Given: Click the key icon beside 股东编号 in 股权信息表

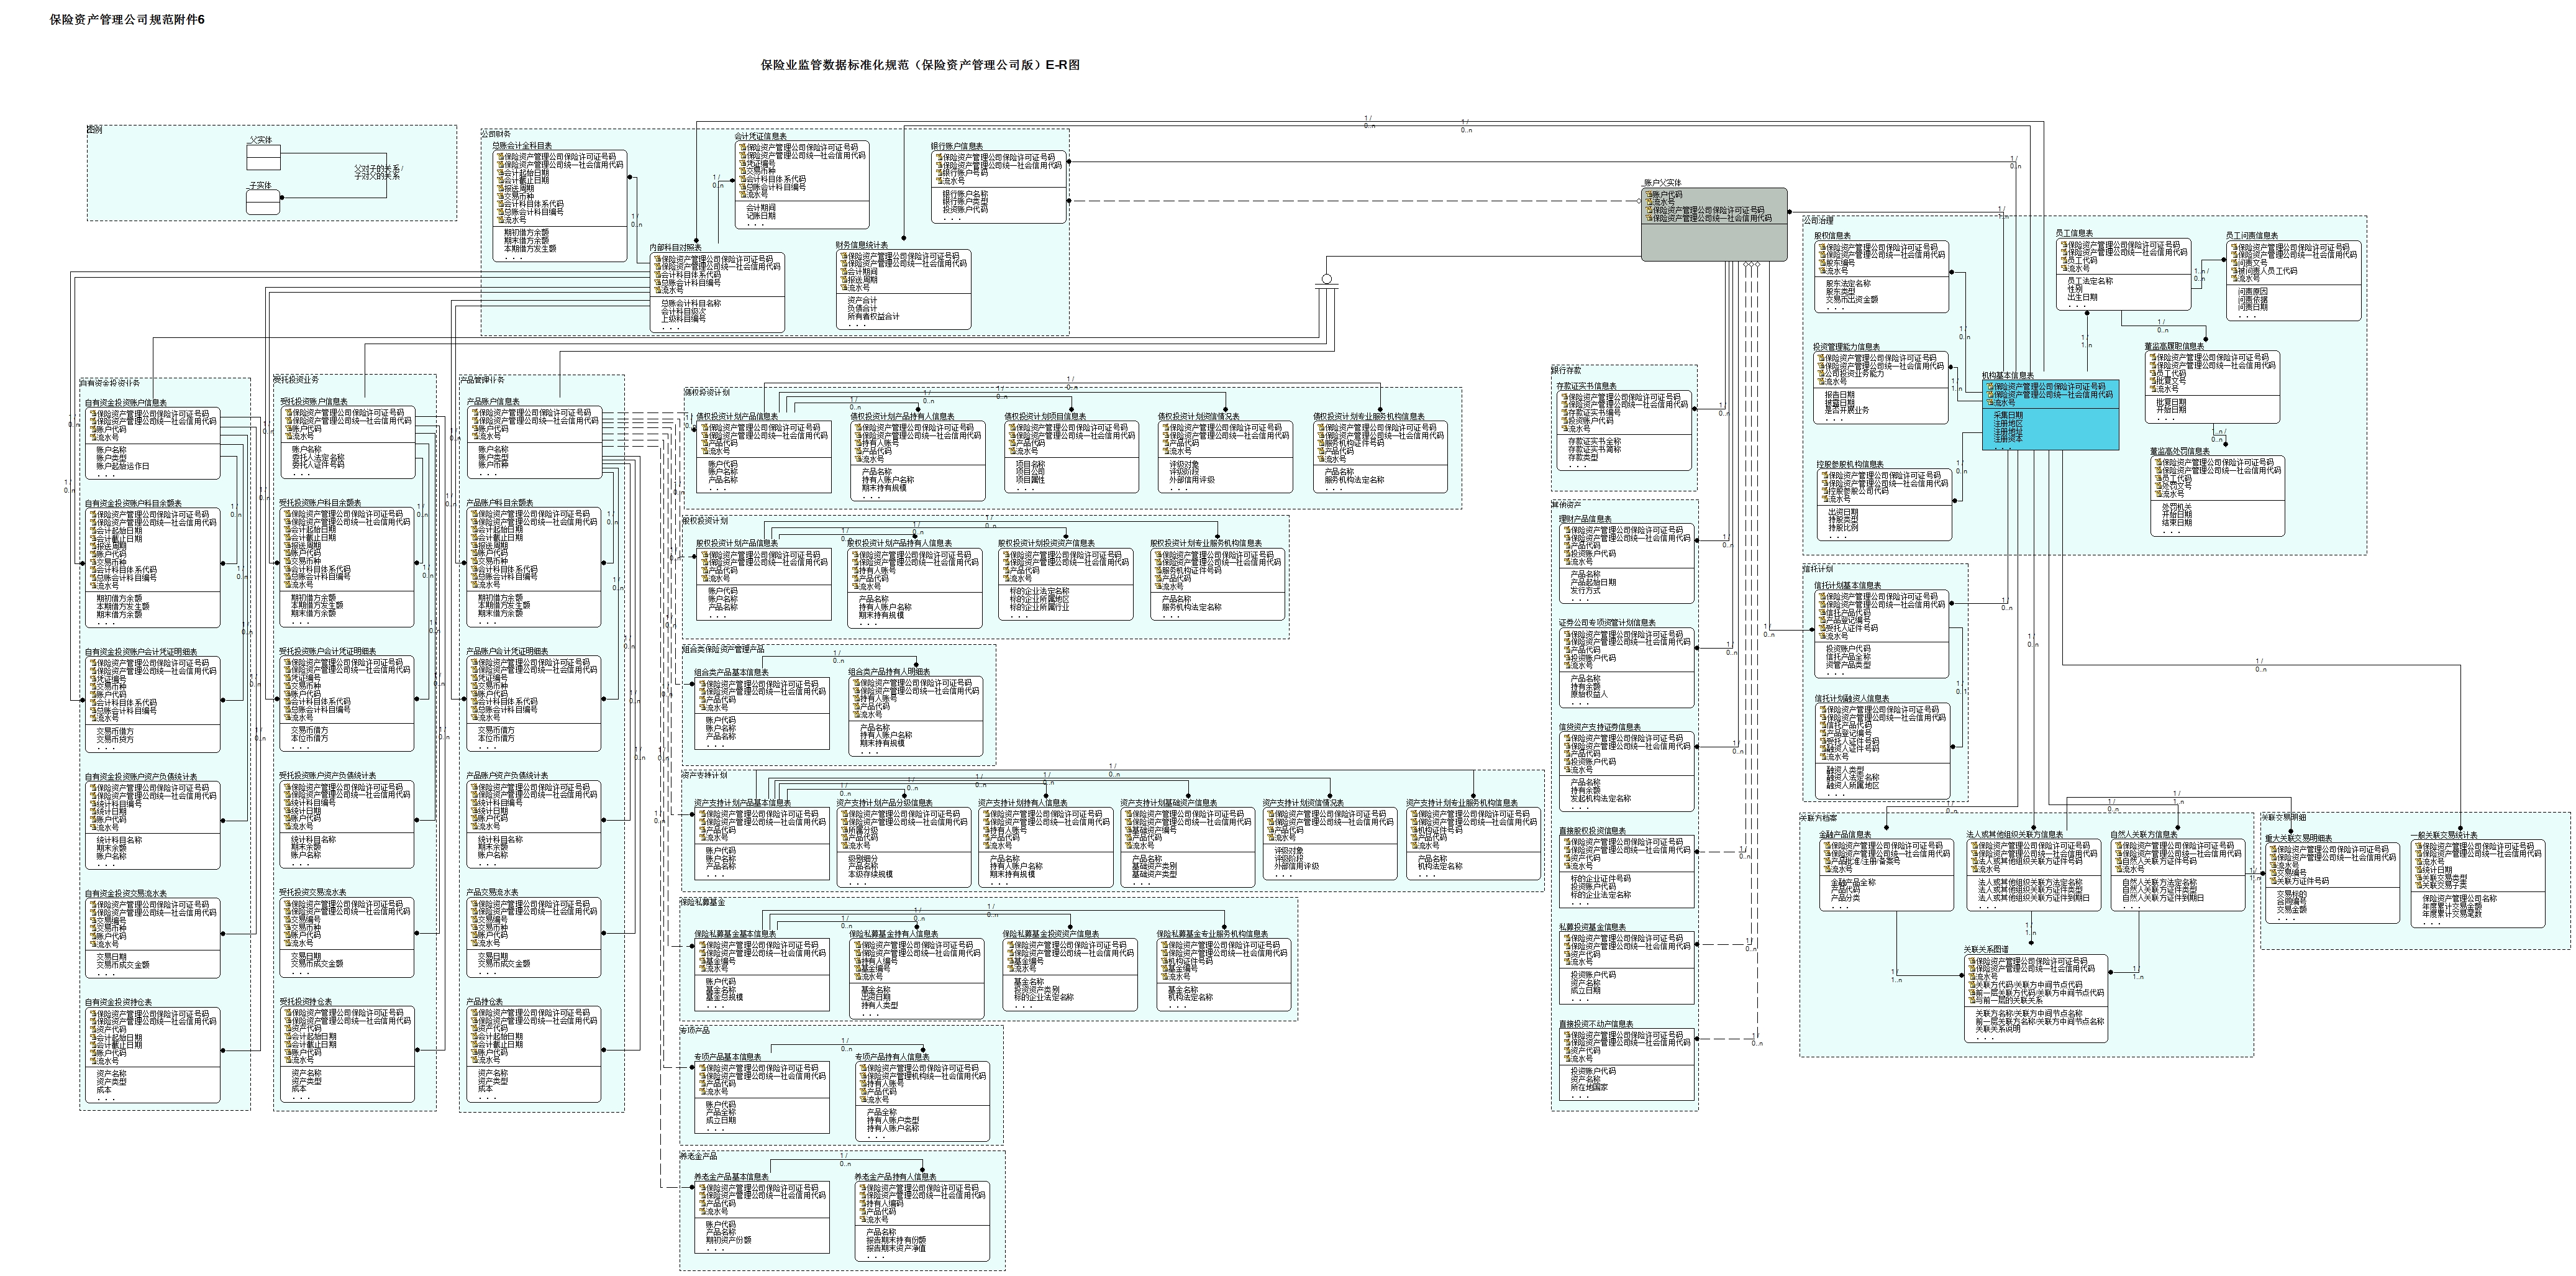Looking at the screenshot, I should click(1824, 262).
